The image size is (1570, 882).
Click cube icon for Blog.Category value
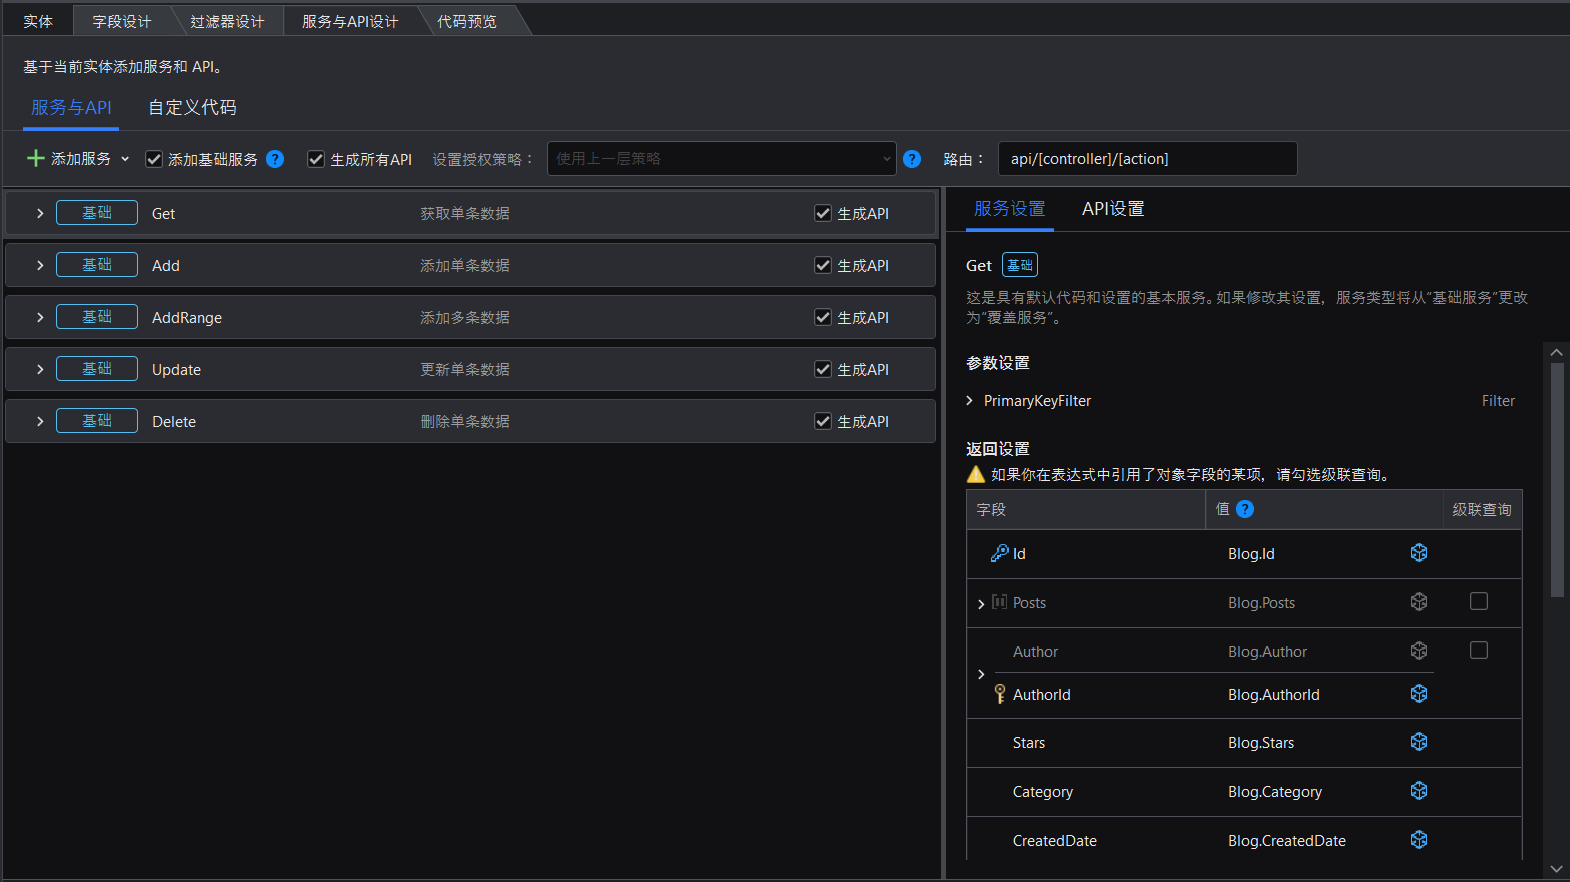[1419, 791]
